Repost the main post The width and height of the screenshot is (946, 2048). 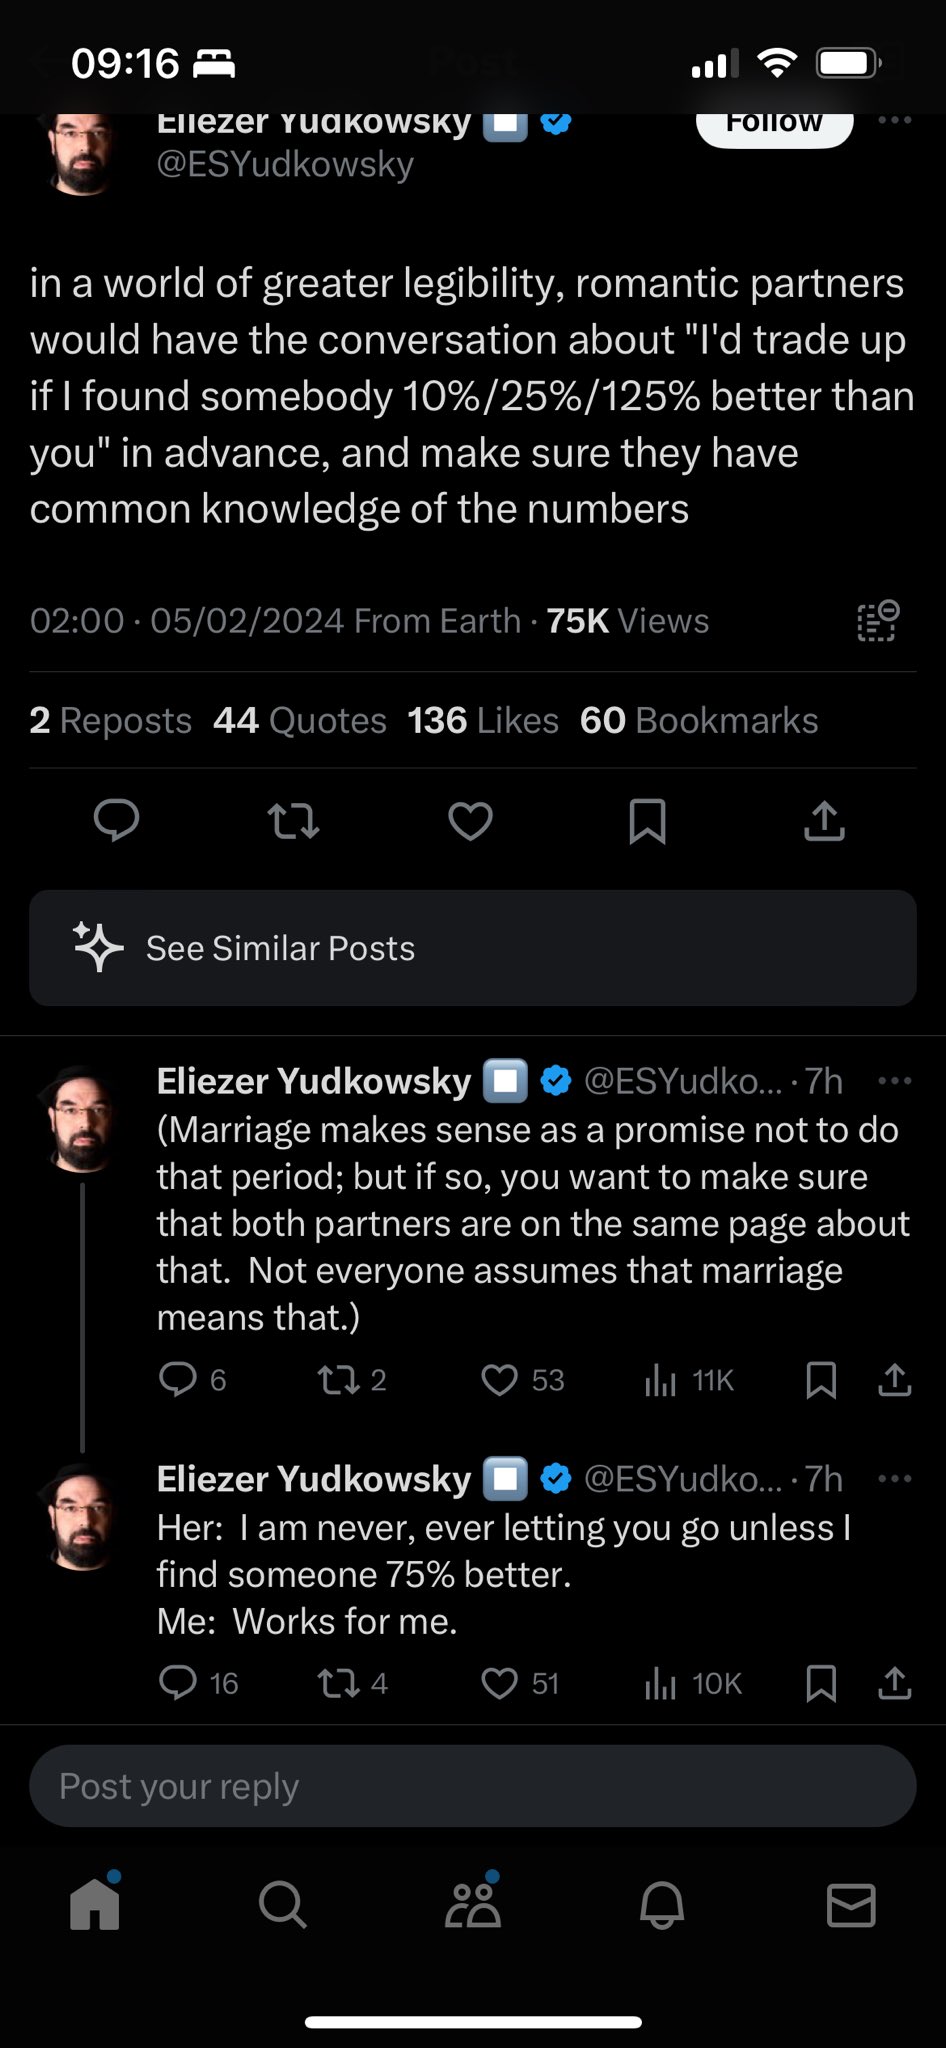click(293, 822)
